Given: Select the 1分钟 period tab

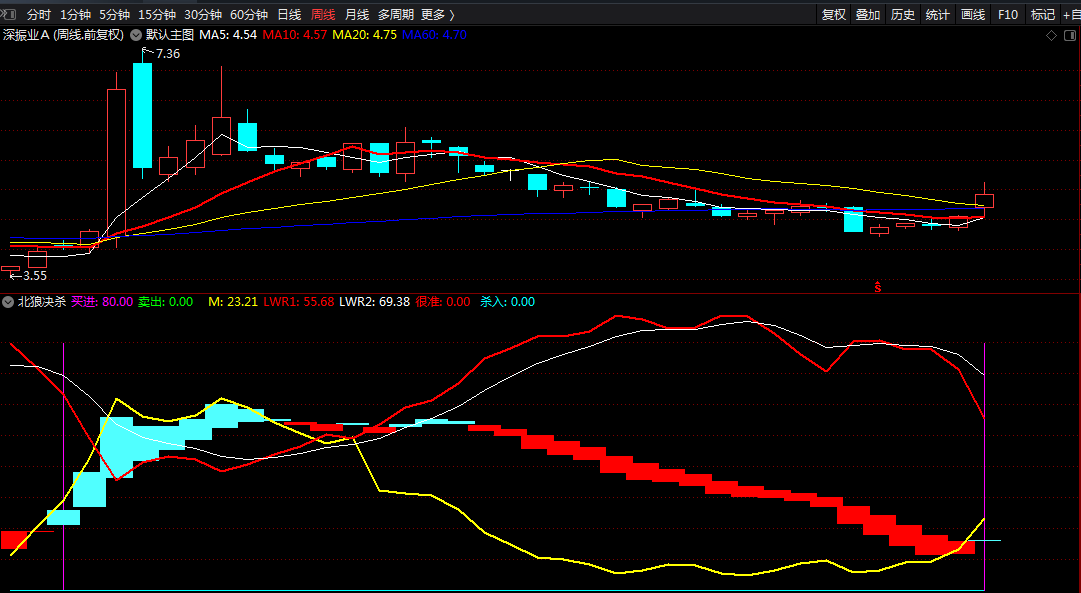Looking at the screenshot, I should (75, 14).
